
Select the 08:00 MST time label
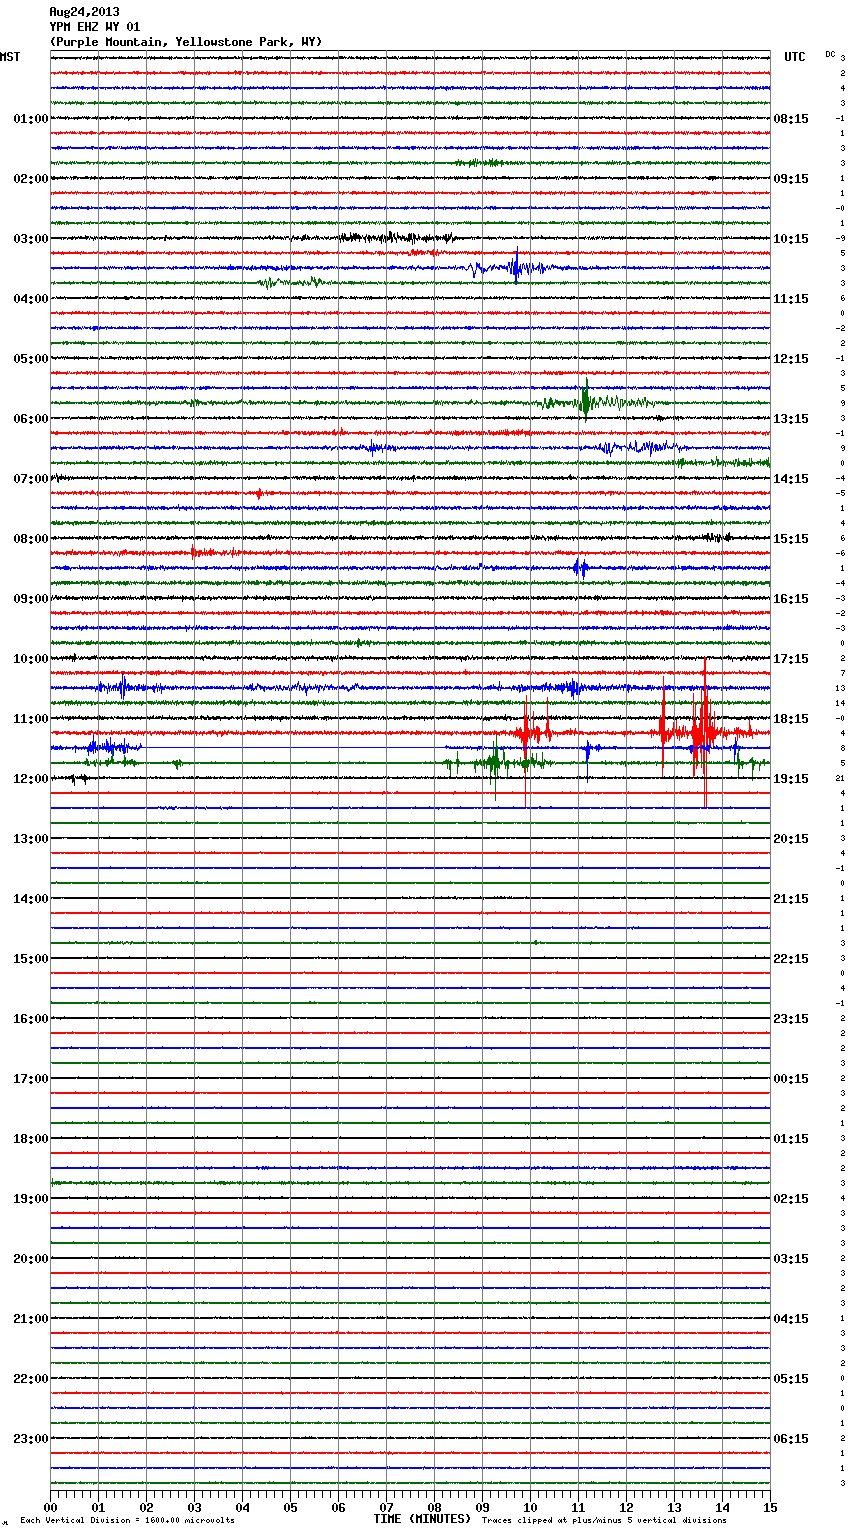(31, 539)
